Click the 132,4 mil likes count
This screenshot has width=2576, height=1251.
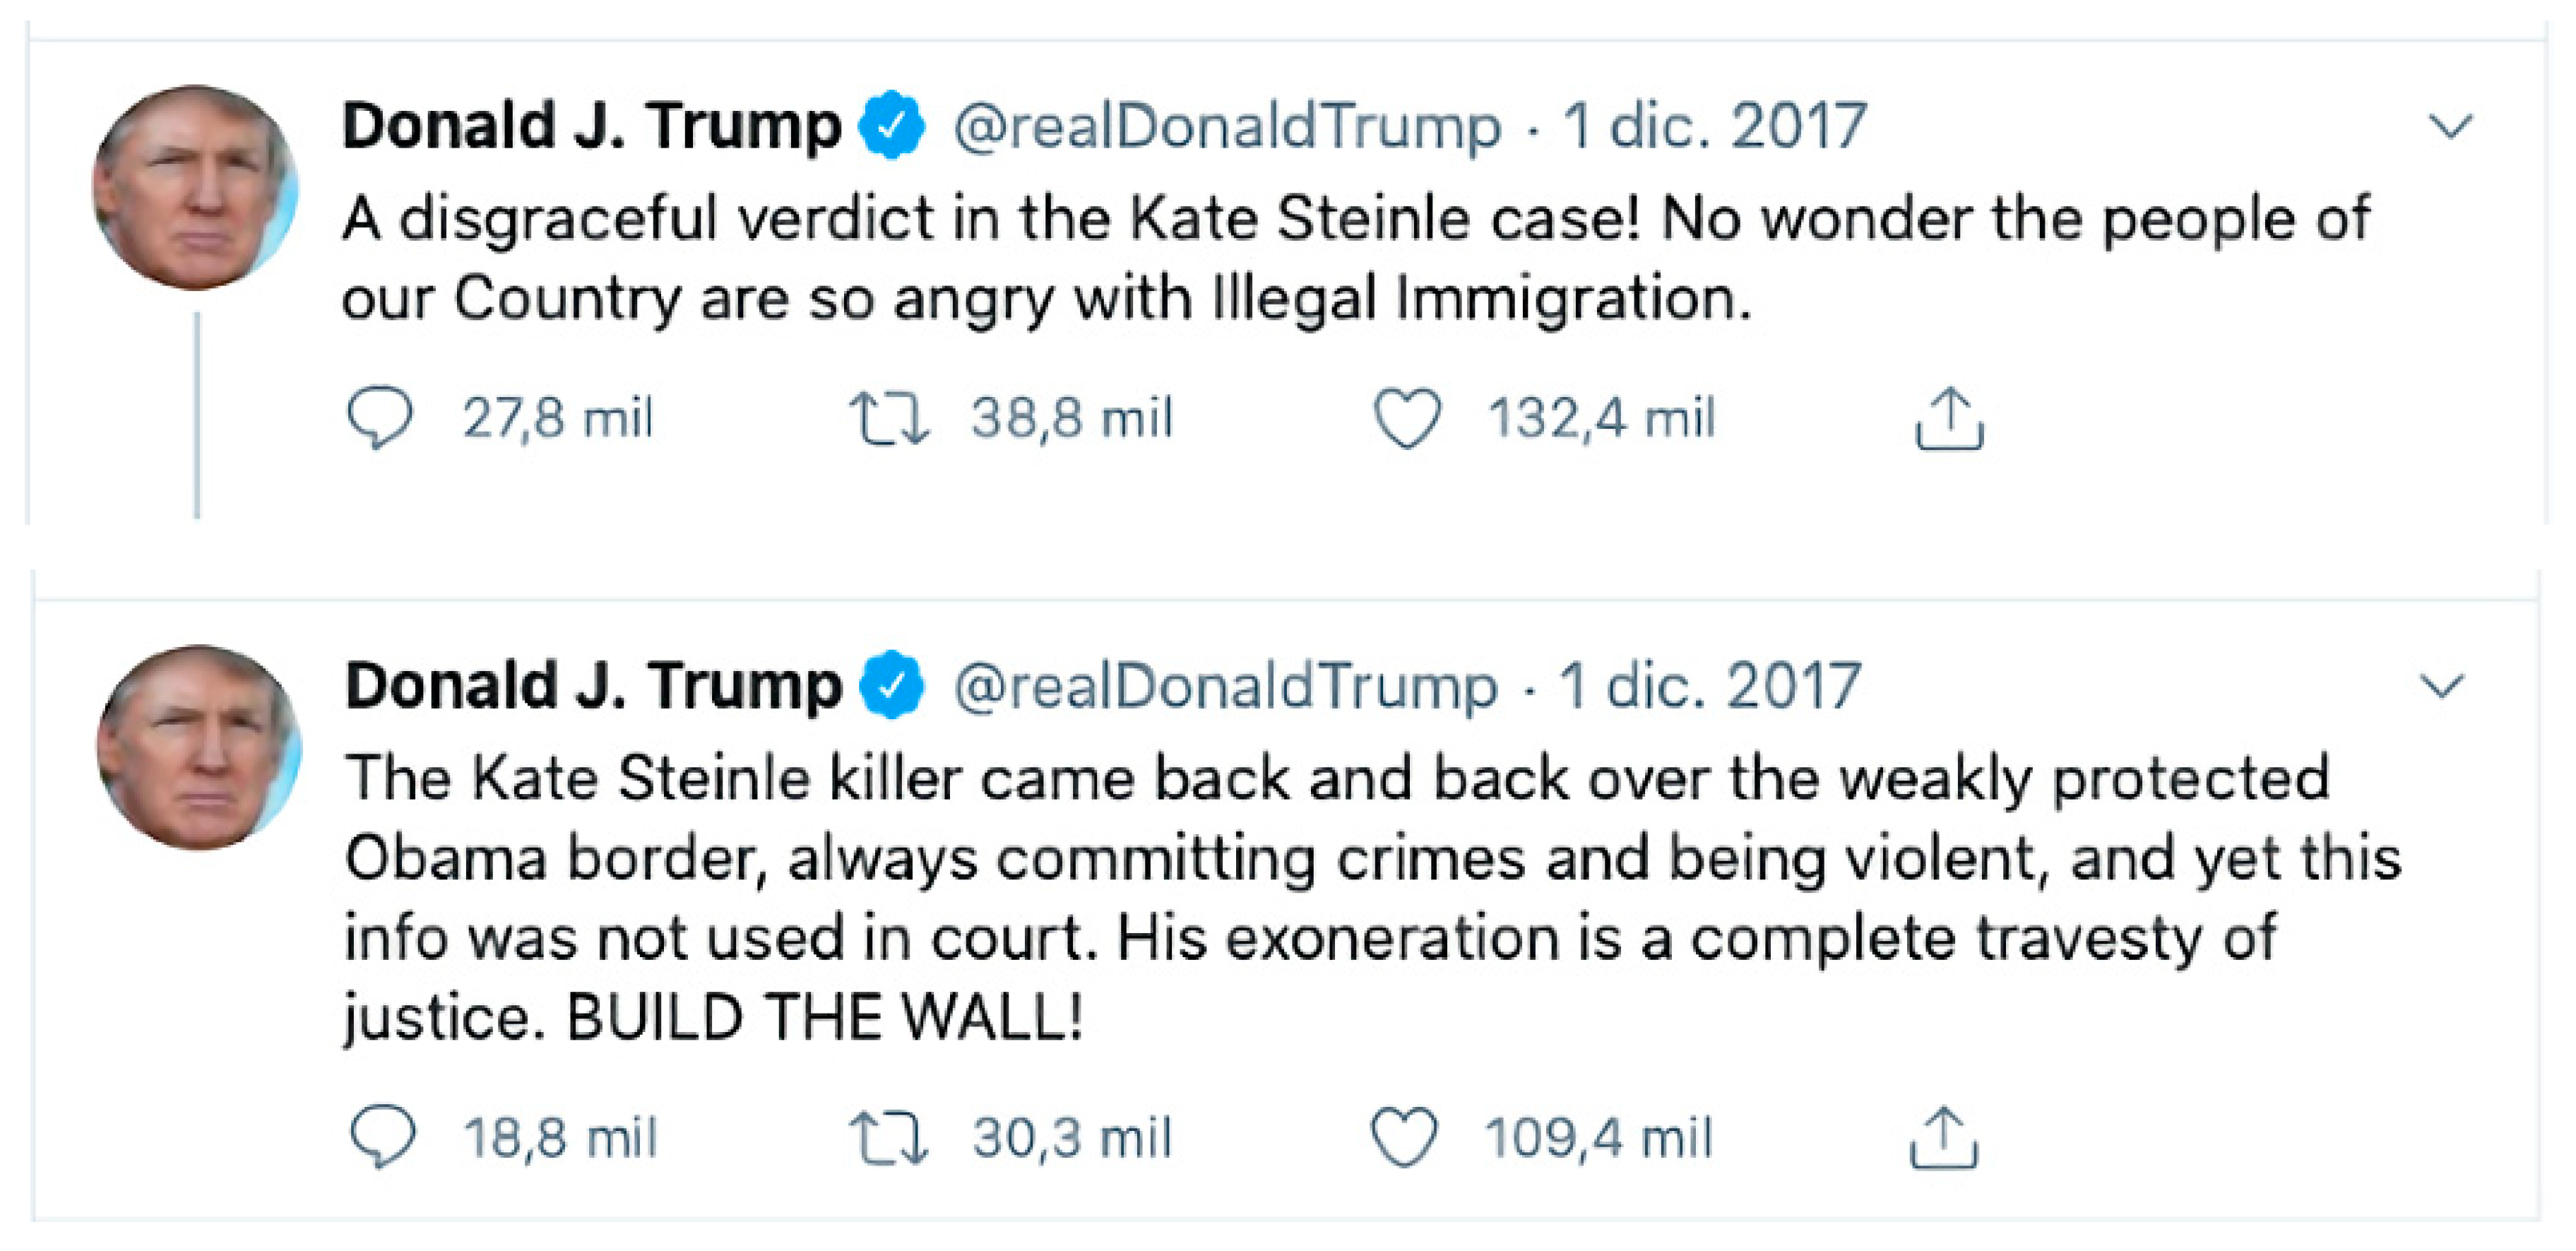click(x=1601, y=418)
